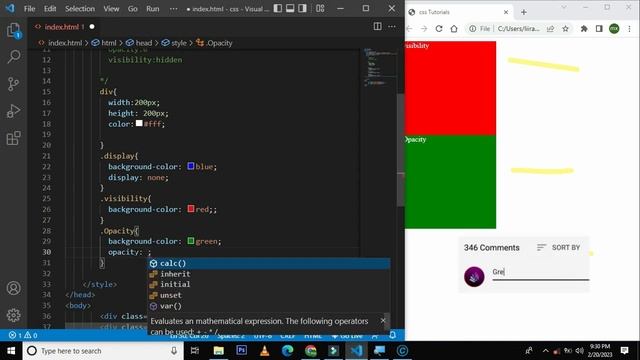Close the css Tutorials browser tab
The width and height of the screenshot is (640, 360).
point(506,12)
